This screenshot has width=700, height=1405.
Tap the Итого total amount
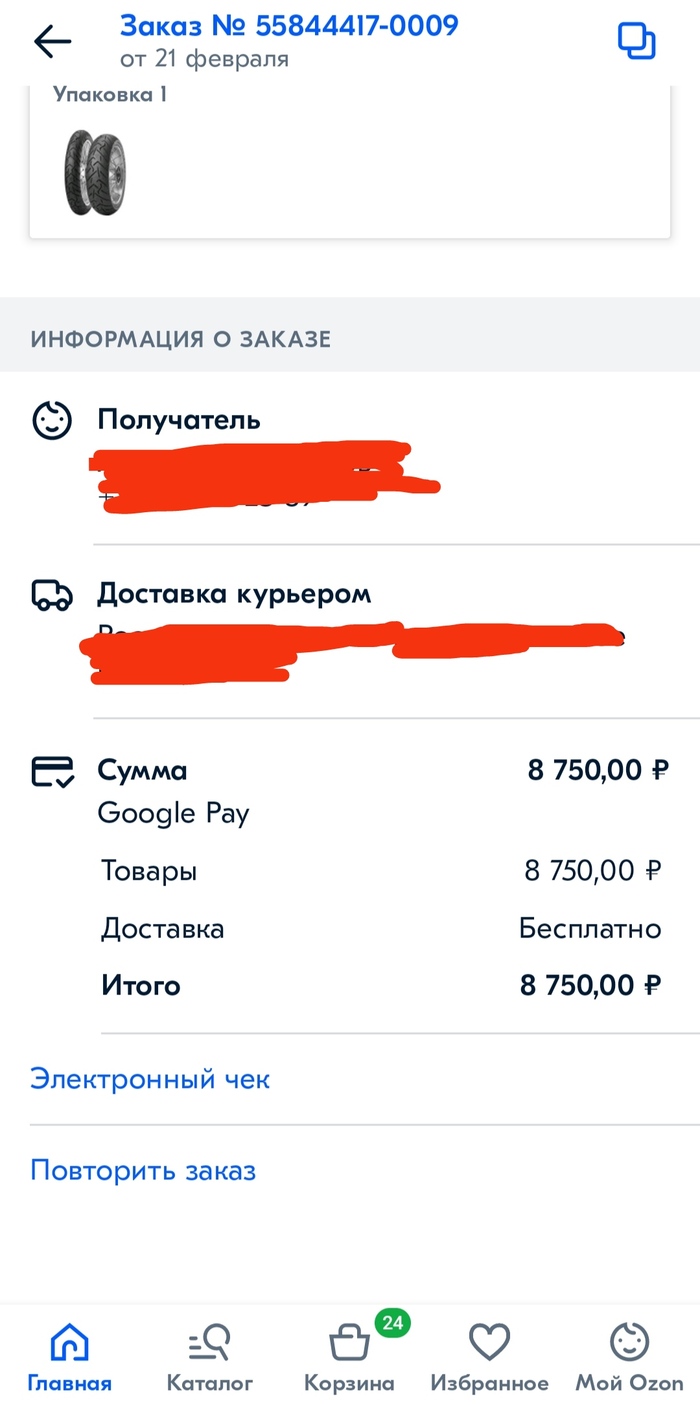pyautogui.click(x=591, y=985)
